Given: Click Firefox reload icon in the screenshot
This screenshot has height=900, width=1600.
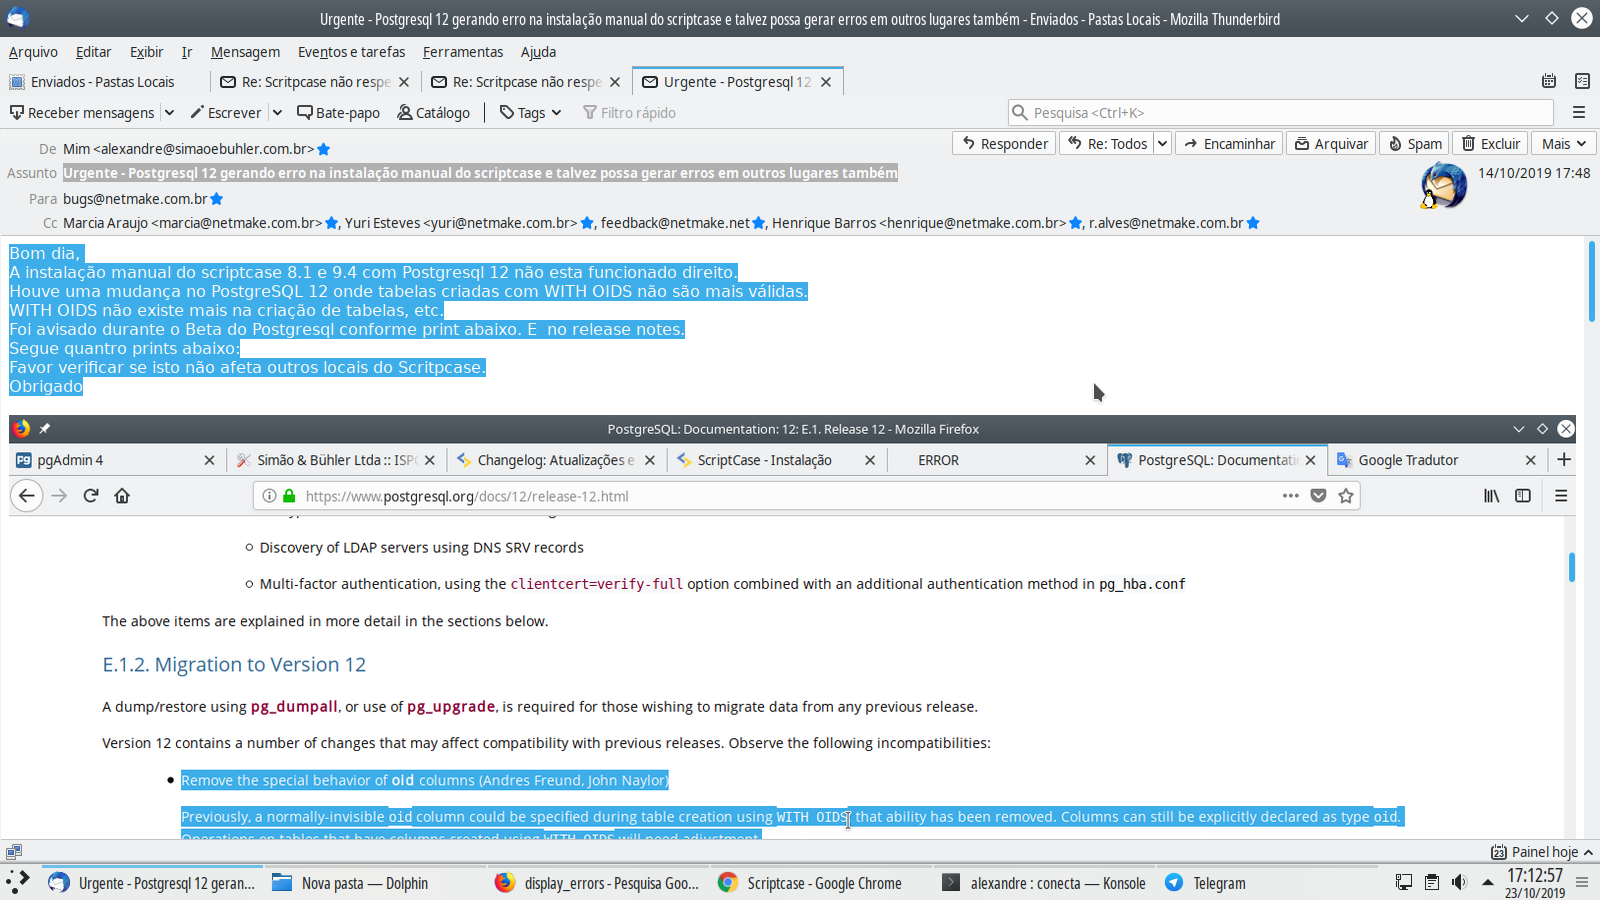Looking at the screenshot, I should pos(91,496).
